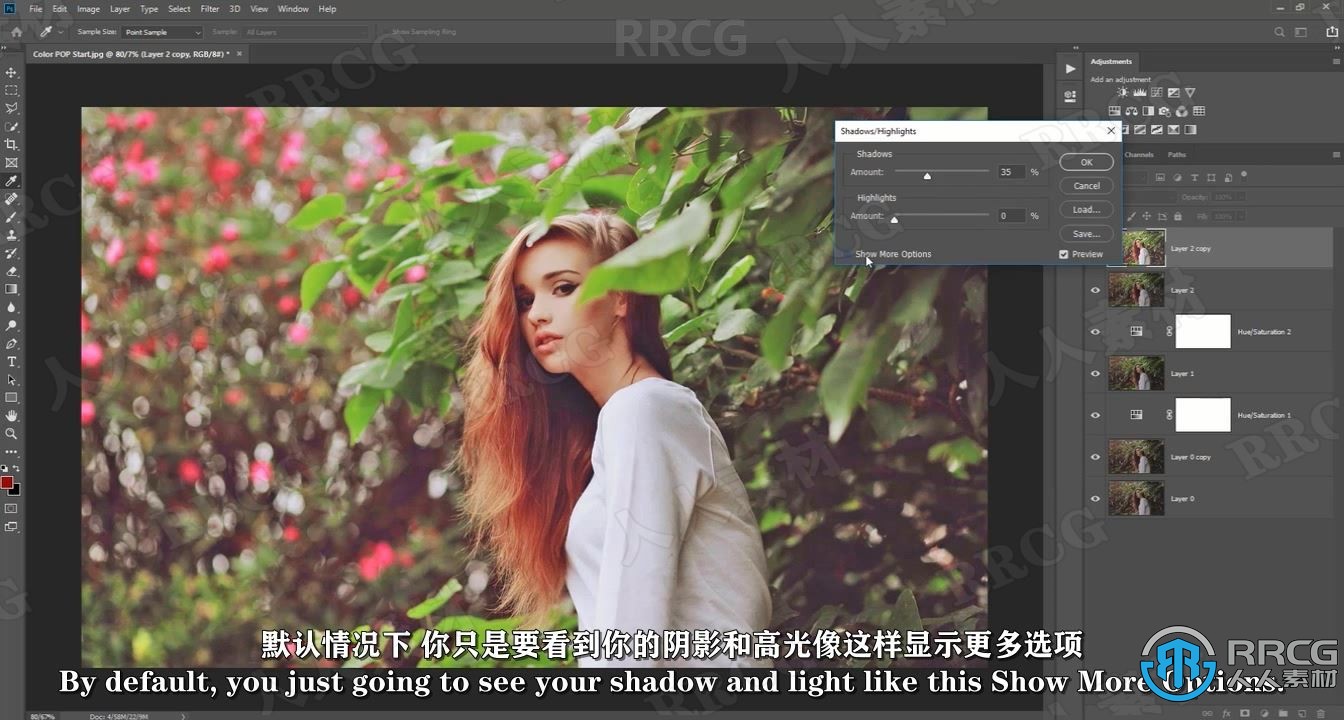
Task: Click the Shadows Amount value field
Action: (1011, 172)
